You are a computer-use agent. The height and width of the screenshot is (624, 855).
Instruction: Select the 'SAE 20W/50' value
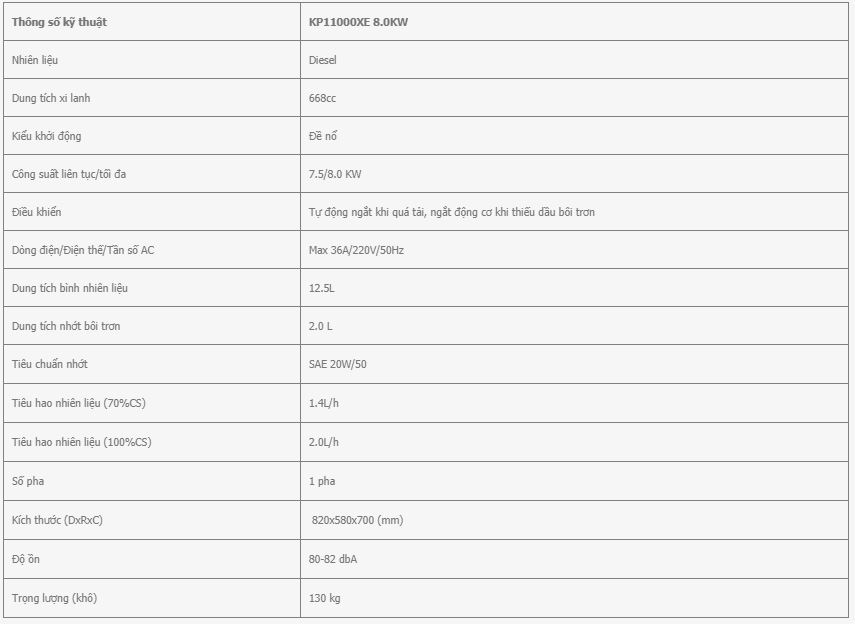click(338, 364)
